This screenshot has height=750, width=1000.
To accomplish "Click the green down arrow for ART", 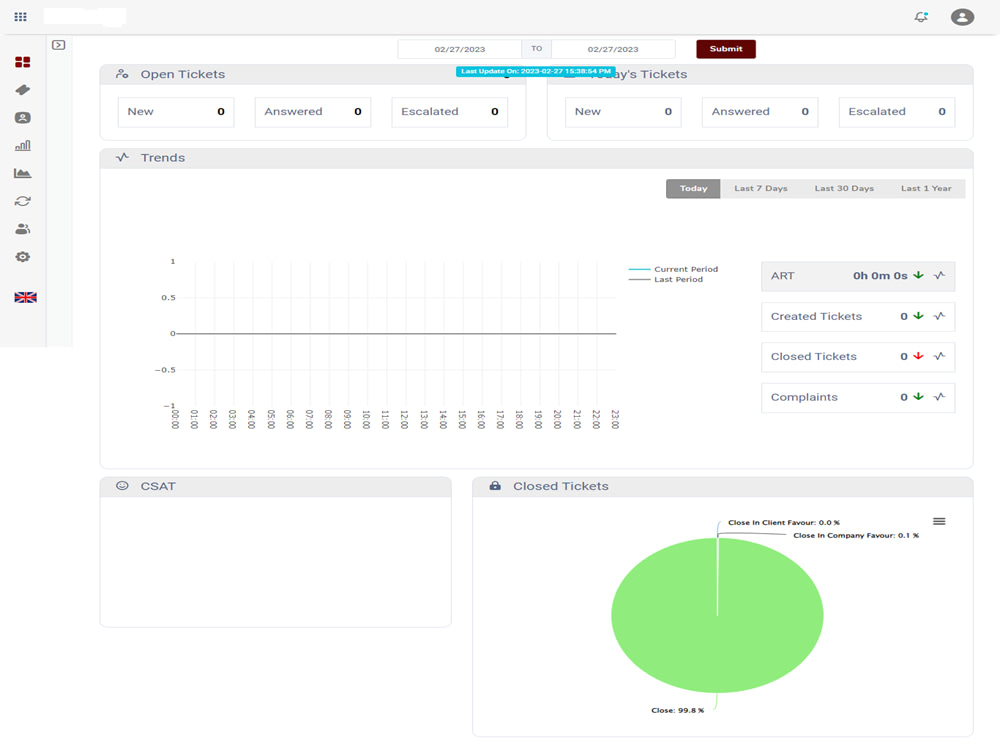I will (x=918, y=276).
